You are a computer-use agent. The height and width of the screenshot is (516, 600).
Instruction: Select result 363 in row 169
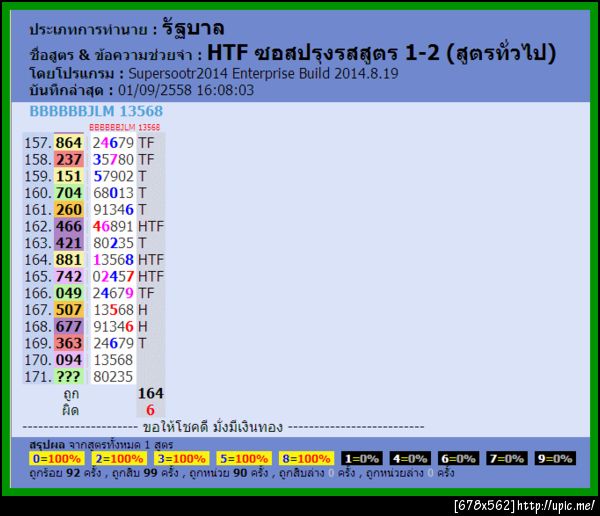69,343
